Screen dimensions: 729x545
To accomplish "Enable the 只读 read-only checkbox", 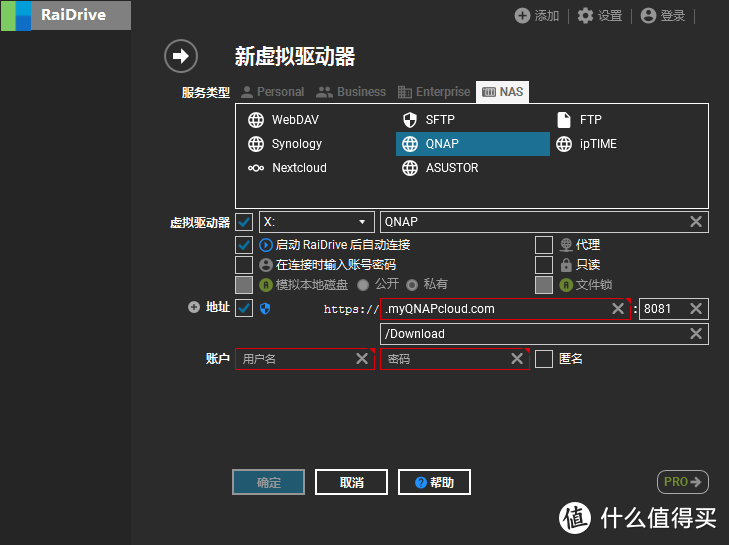I will (x=544, y=265).
